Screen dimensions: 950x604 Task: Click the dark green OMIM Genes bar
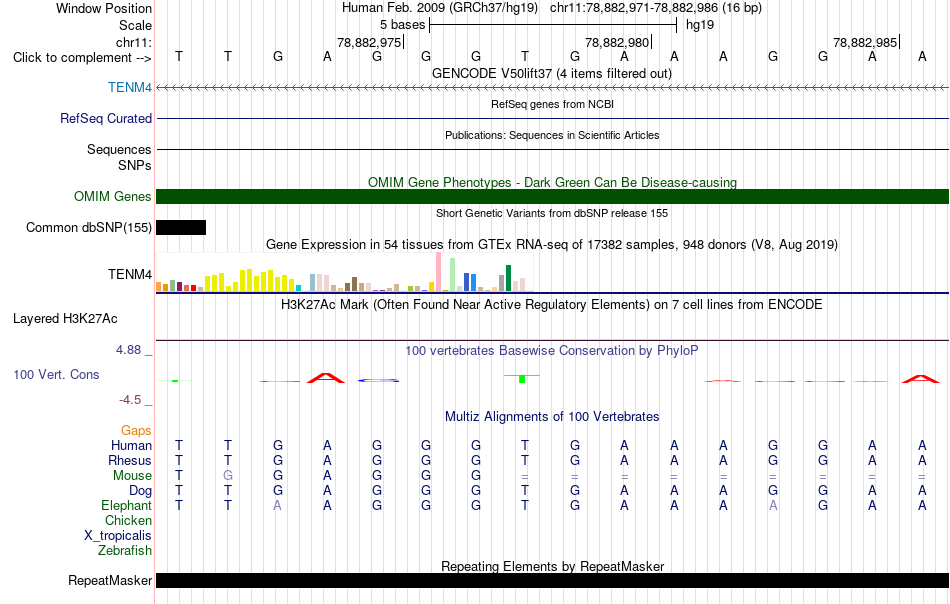pos(552,196)
